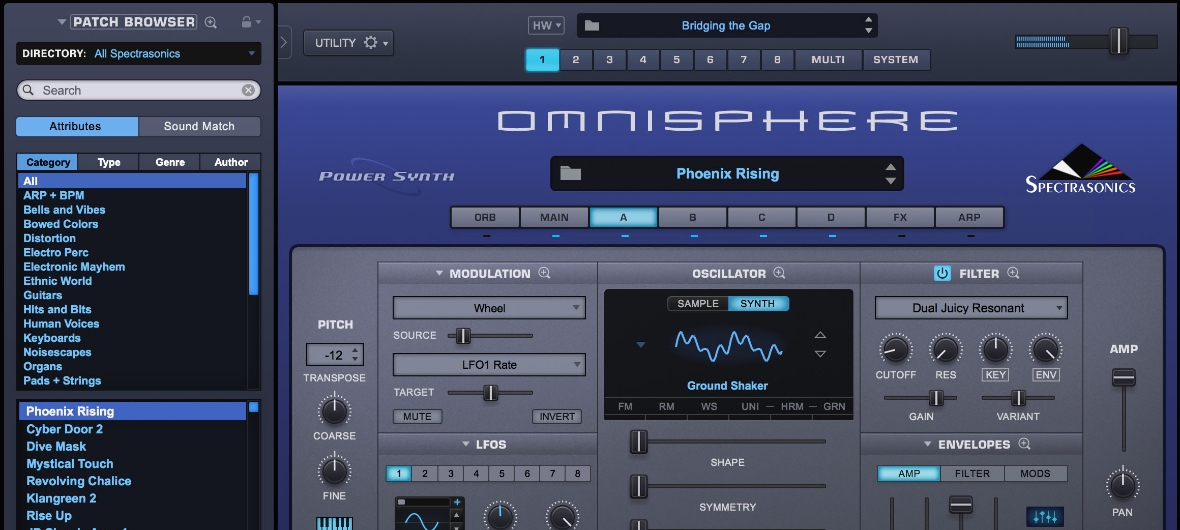The image size is (1180, 530).
Task: Zoom into the Envelopes section
Action: (1024, 444)
